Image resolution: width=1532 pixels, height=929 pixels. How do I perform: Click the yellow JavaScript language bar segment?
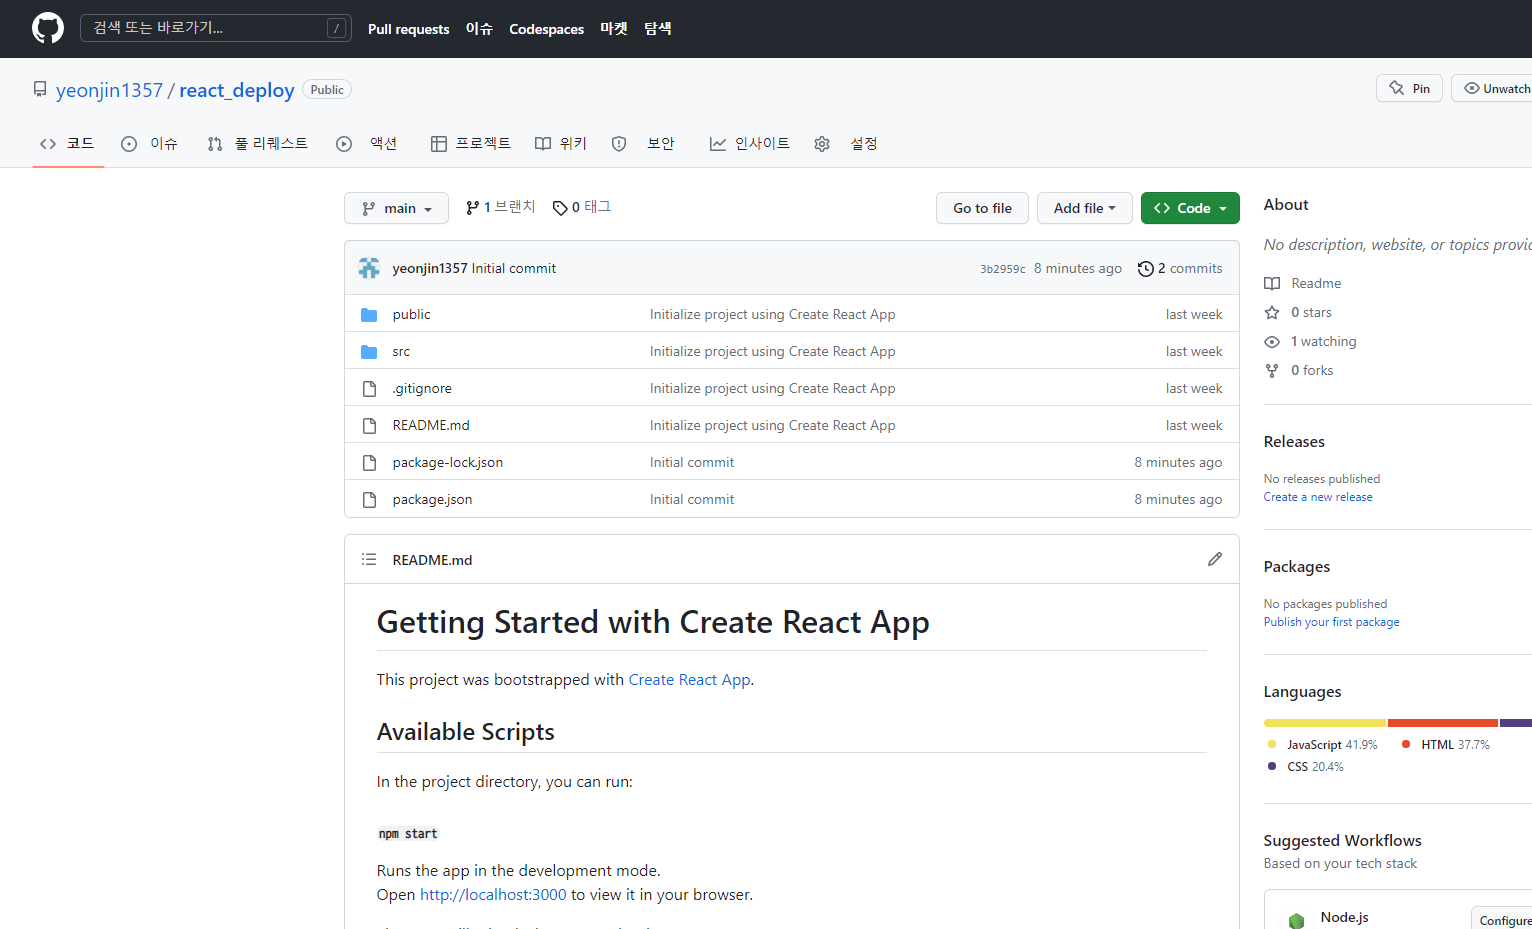pos(1325,722)
